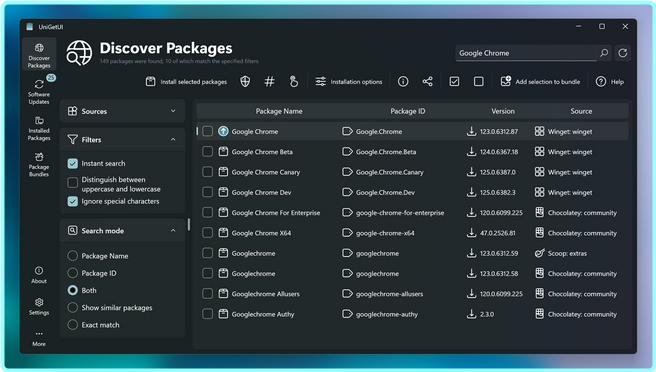Click package icon beside Google Chrome Beta
The image size is (656, 372).
223,151
